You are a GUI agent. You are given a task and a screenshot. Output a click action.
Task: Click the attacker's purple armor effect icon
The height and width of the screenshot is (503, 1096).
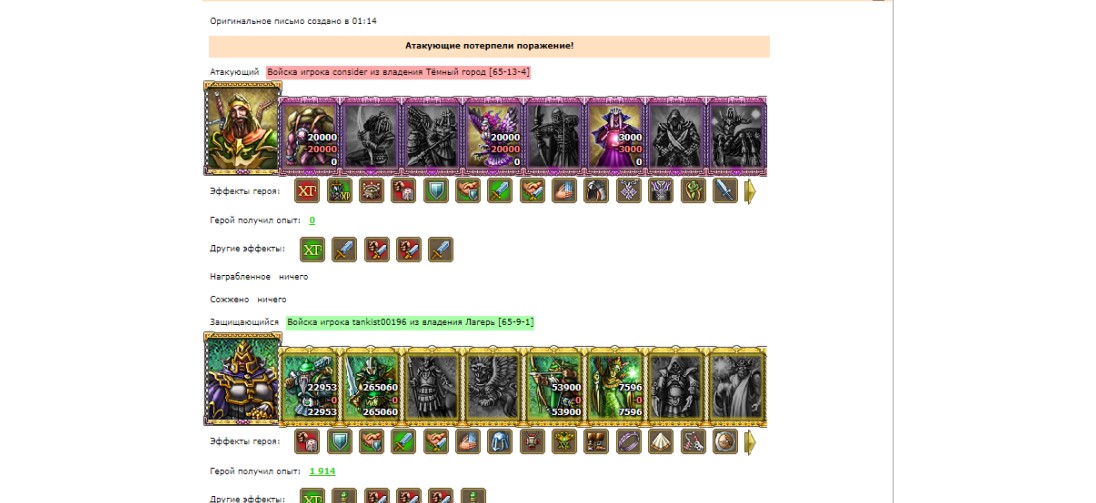click(661, 191)
